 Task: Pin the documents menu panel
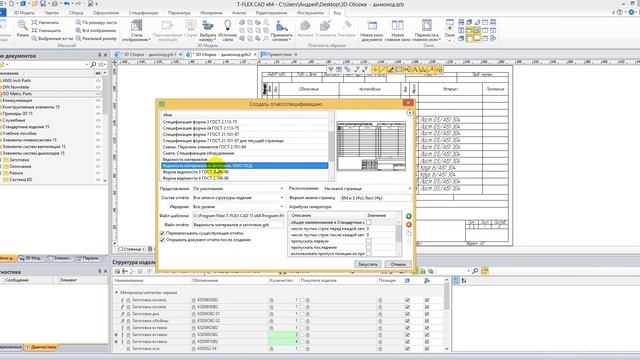pyautogui.click(x=99, y=55)
